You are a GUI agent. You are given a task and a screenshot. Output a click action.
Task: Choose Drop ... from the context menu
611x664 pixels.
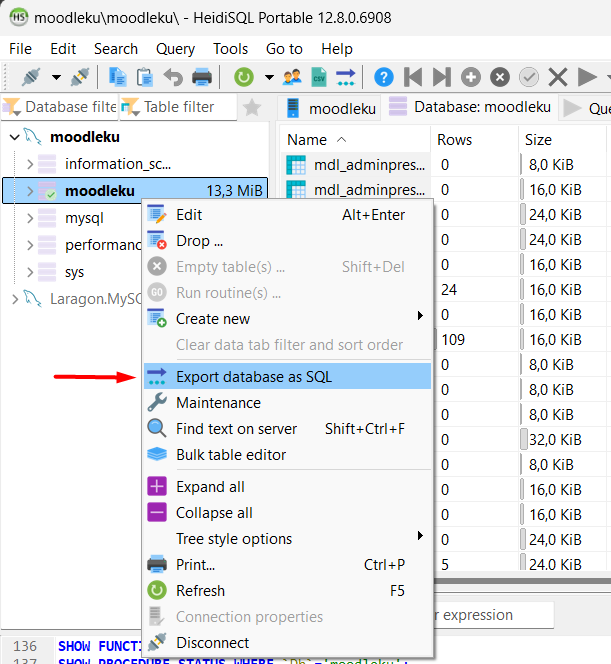(x=287, y=241)
